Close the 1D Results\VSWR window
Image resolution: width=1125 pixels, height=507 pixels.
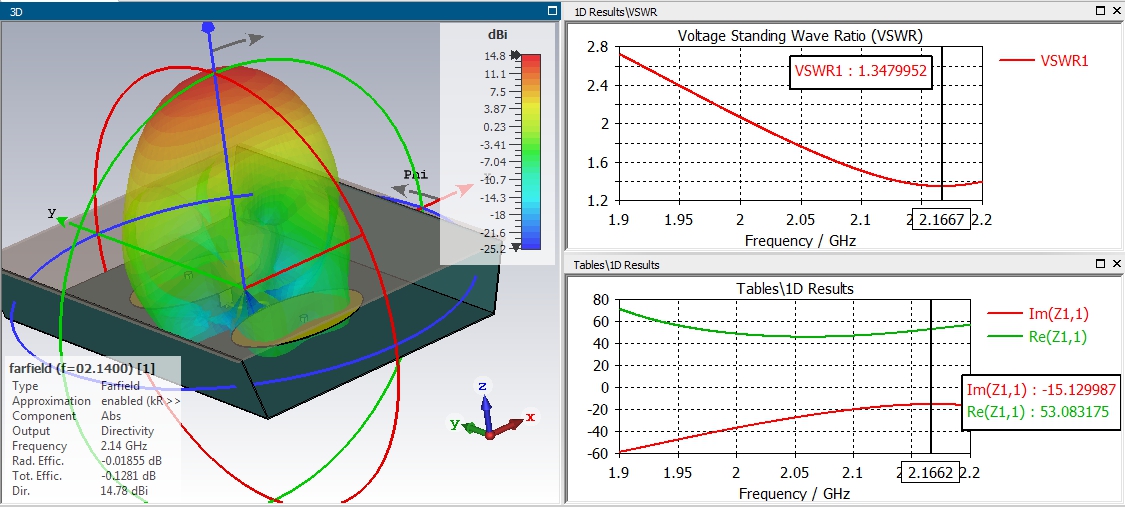click(x=1116, y=11)
